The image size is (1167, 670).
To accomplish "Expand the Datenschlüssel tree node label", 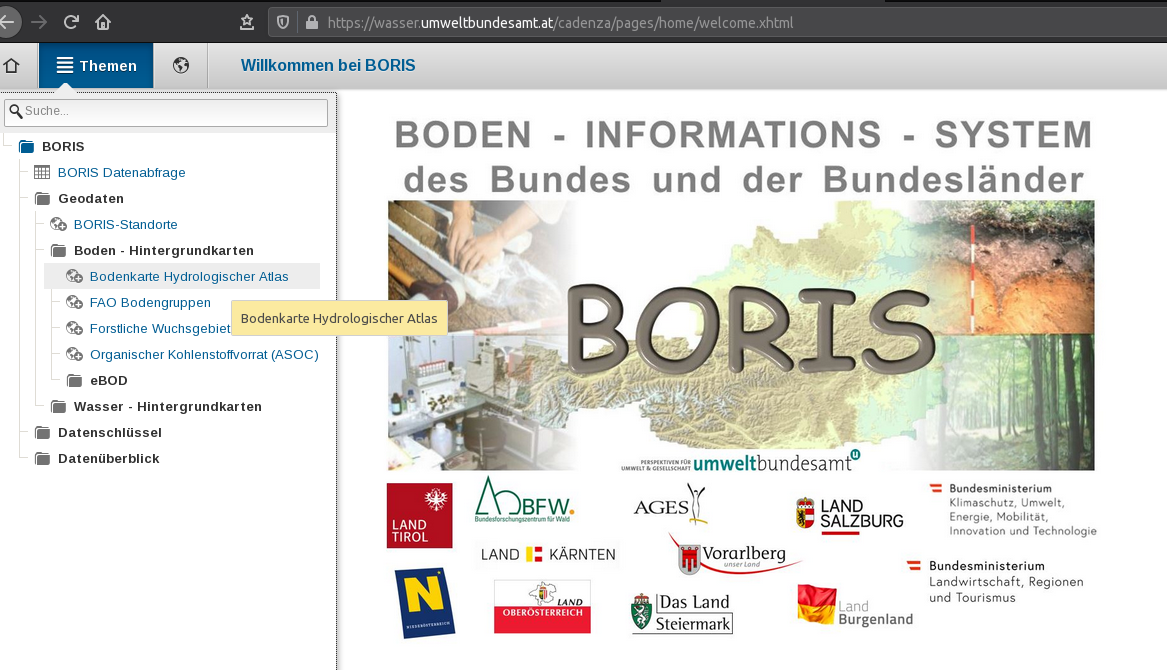I will coord(109,433).
